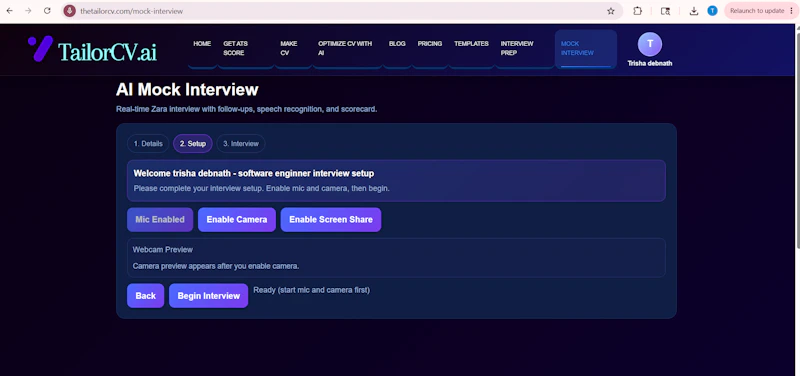
Task: Open the Trisha debnath user avatar
Action: click(x=649, y=44)
